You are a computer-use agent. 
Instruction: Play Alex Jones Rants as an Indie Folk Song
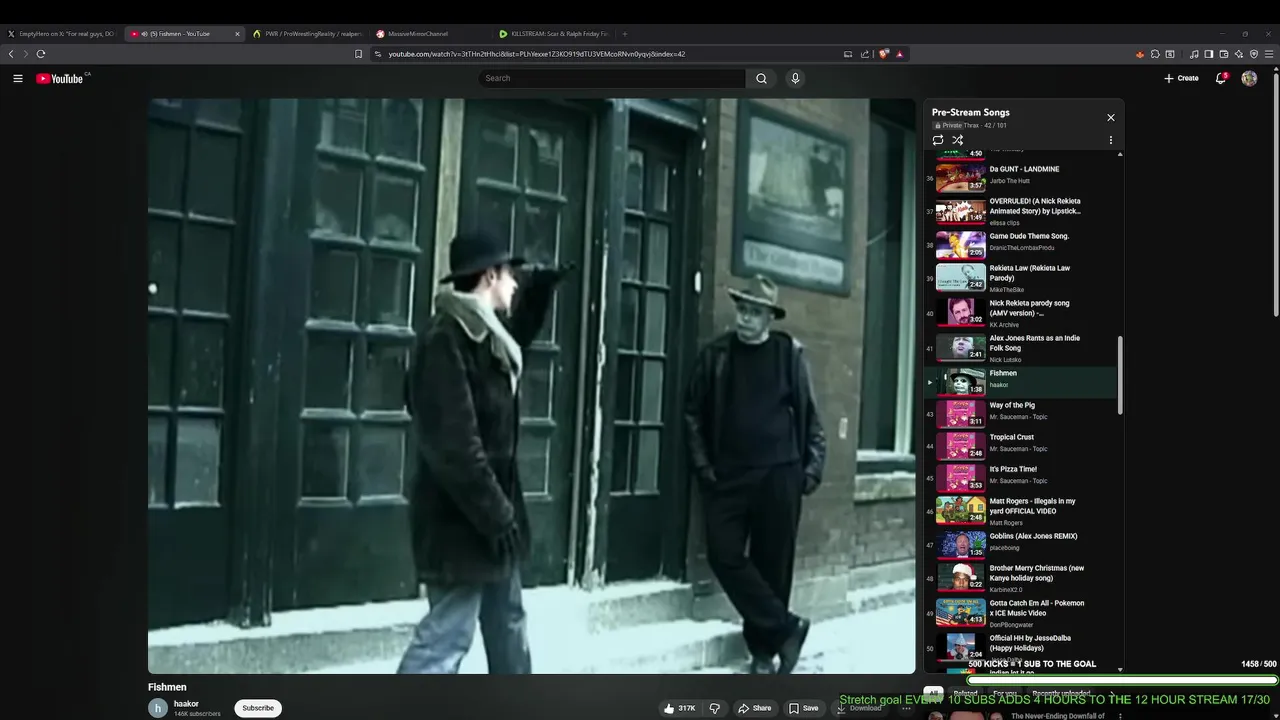point(1021,348)
